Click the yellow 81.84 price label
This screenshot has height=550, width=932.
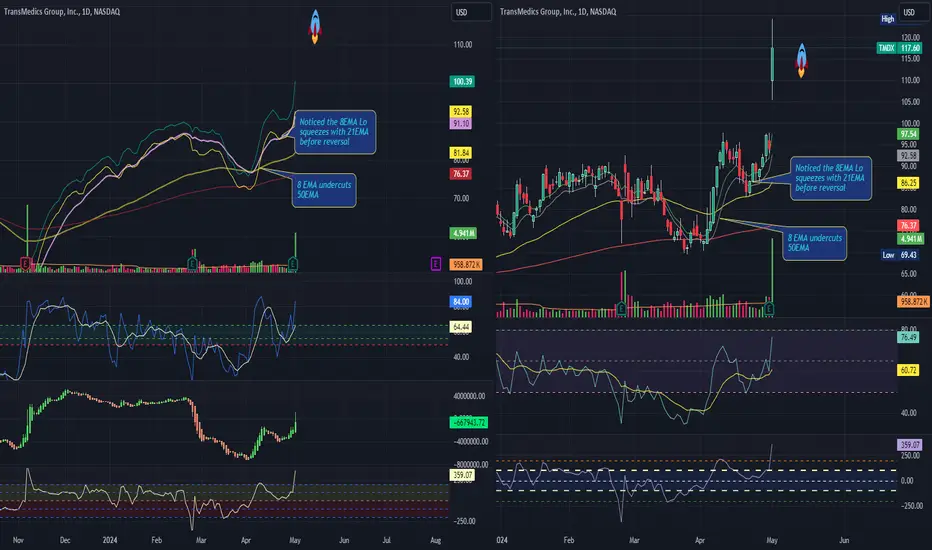point(461,152)
